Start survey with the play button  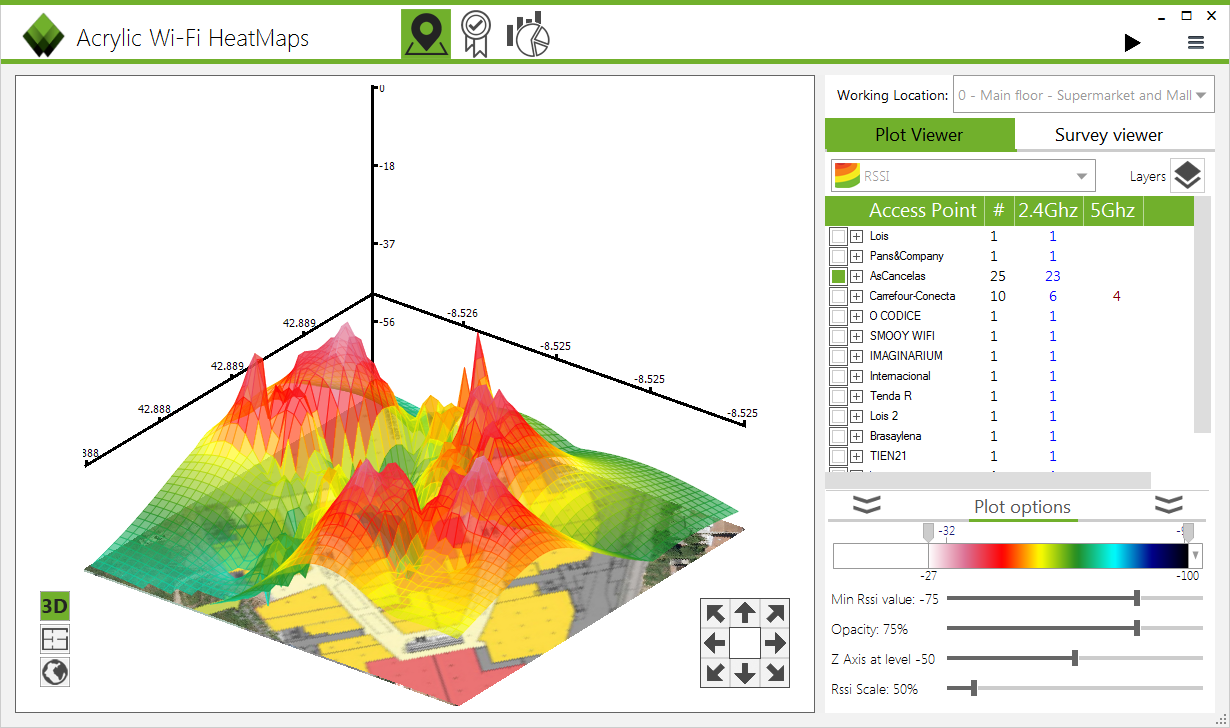click(1132, 42)
